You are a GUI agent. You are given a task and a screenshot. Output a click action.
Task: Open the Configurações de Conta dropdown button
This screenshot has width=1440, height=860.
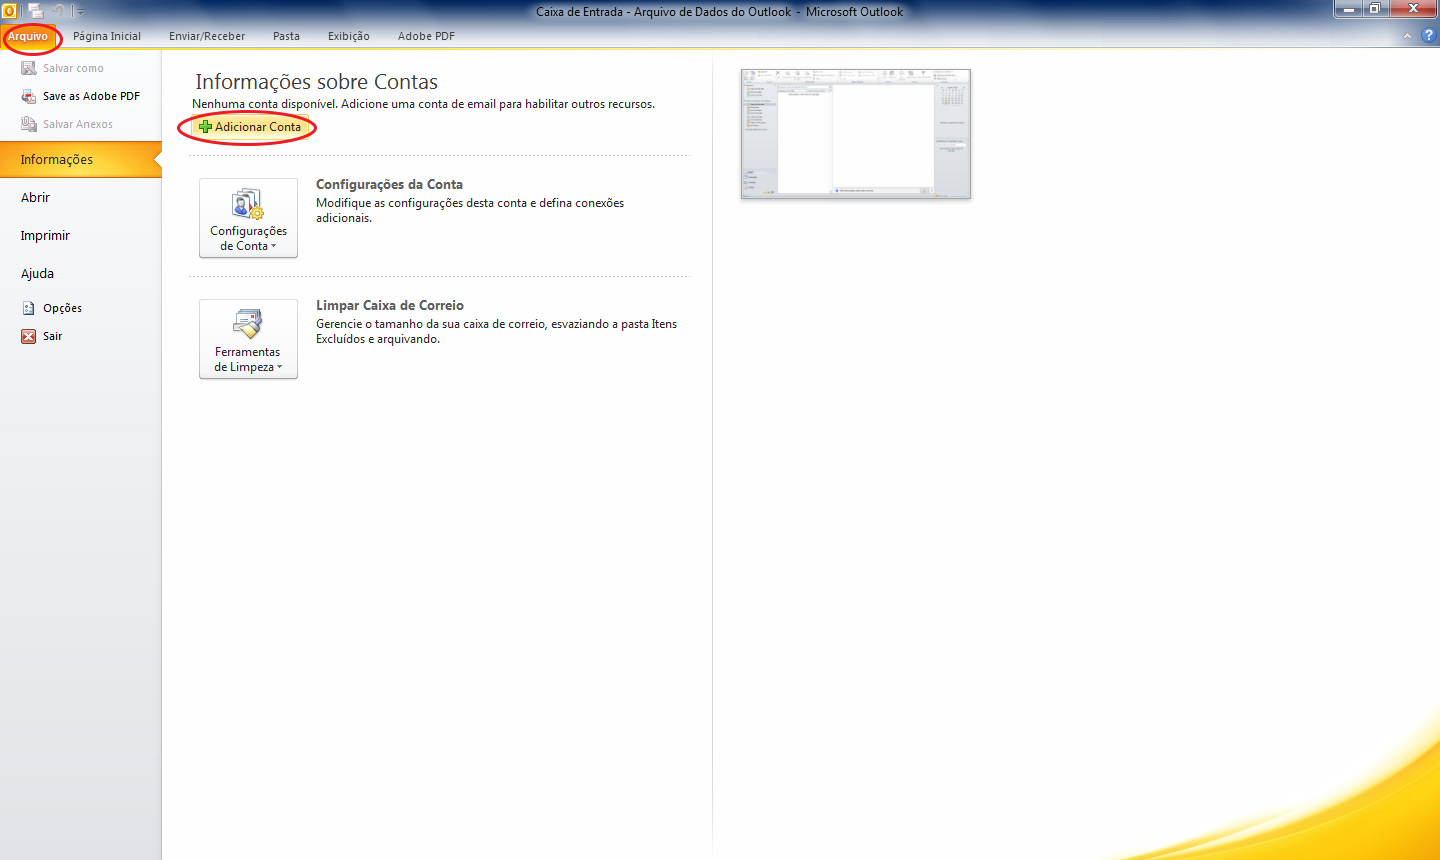coord(248,218)
